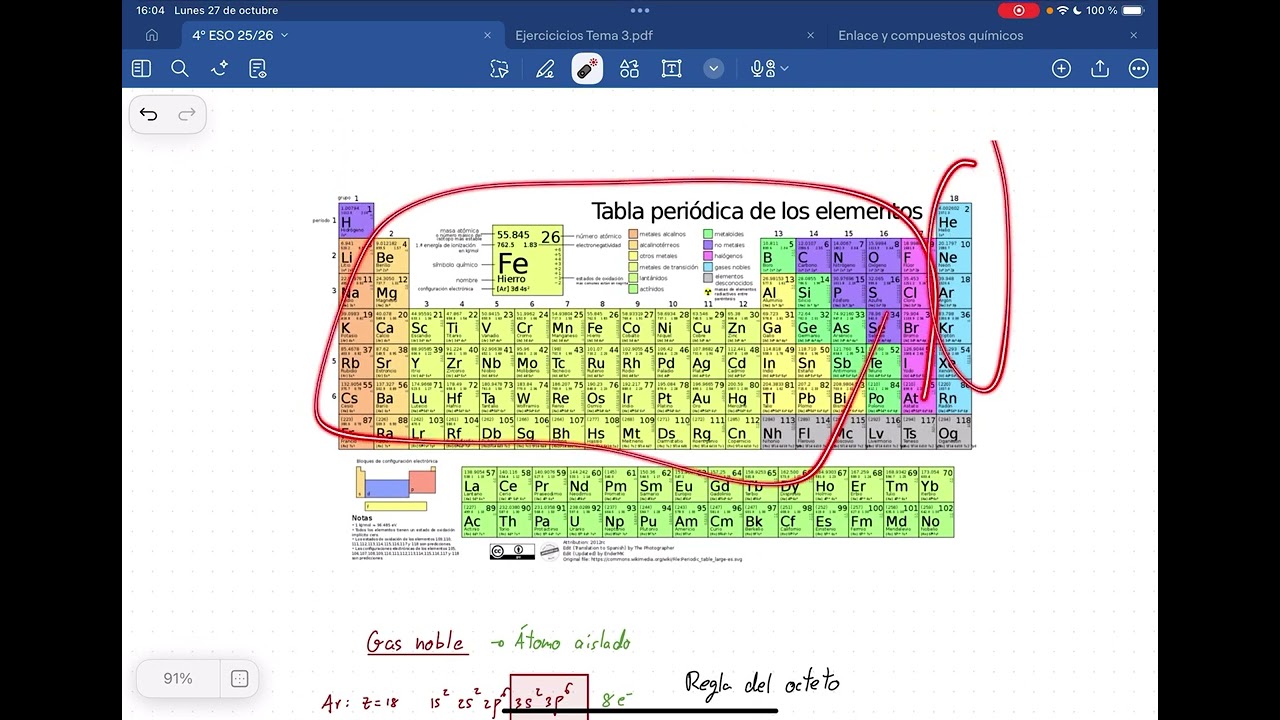Open the page view icon beside zoom
This screenshot has height=720, width=1280.
239,679
